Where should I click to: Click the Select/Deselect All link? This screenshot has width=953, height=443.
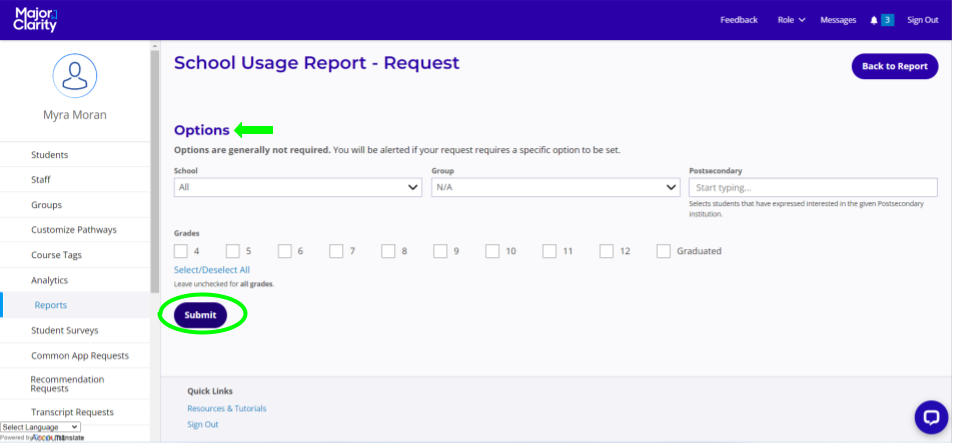click(x=212, y=270)
